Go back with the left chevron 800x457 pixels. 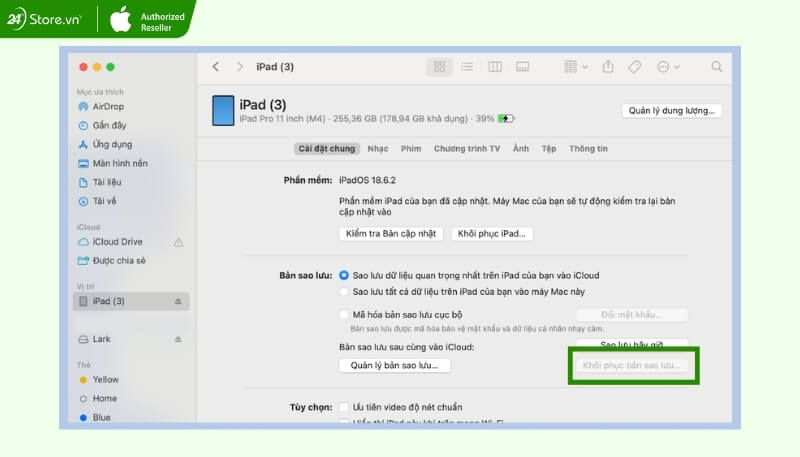216,67
